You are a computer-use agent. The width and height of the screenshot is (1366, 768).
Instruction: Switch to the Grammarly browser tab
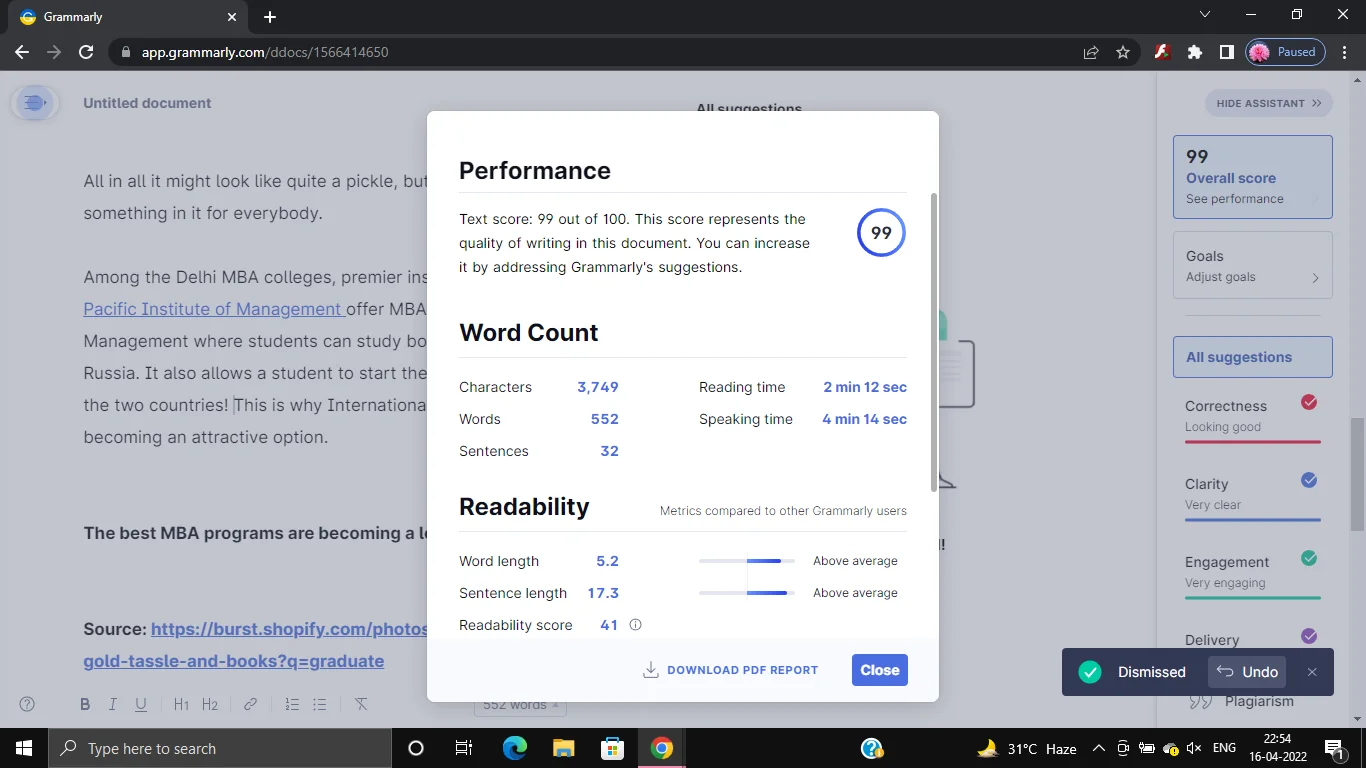tap(120, 17)
